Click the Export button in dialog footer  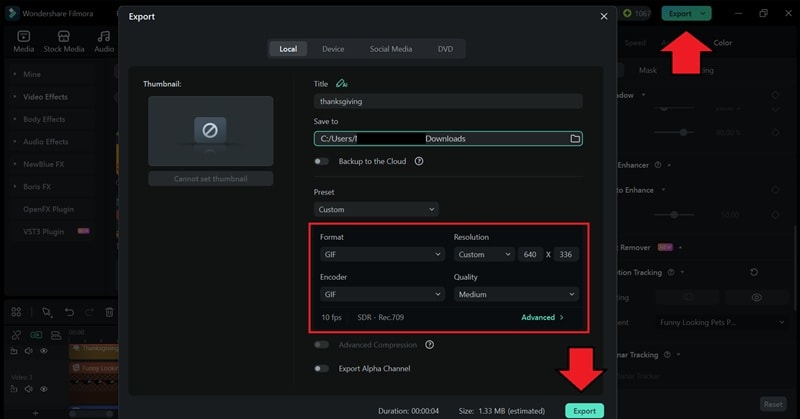584,411
